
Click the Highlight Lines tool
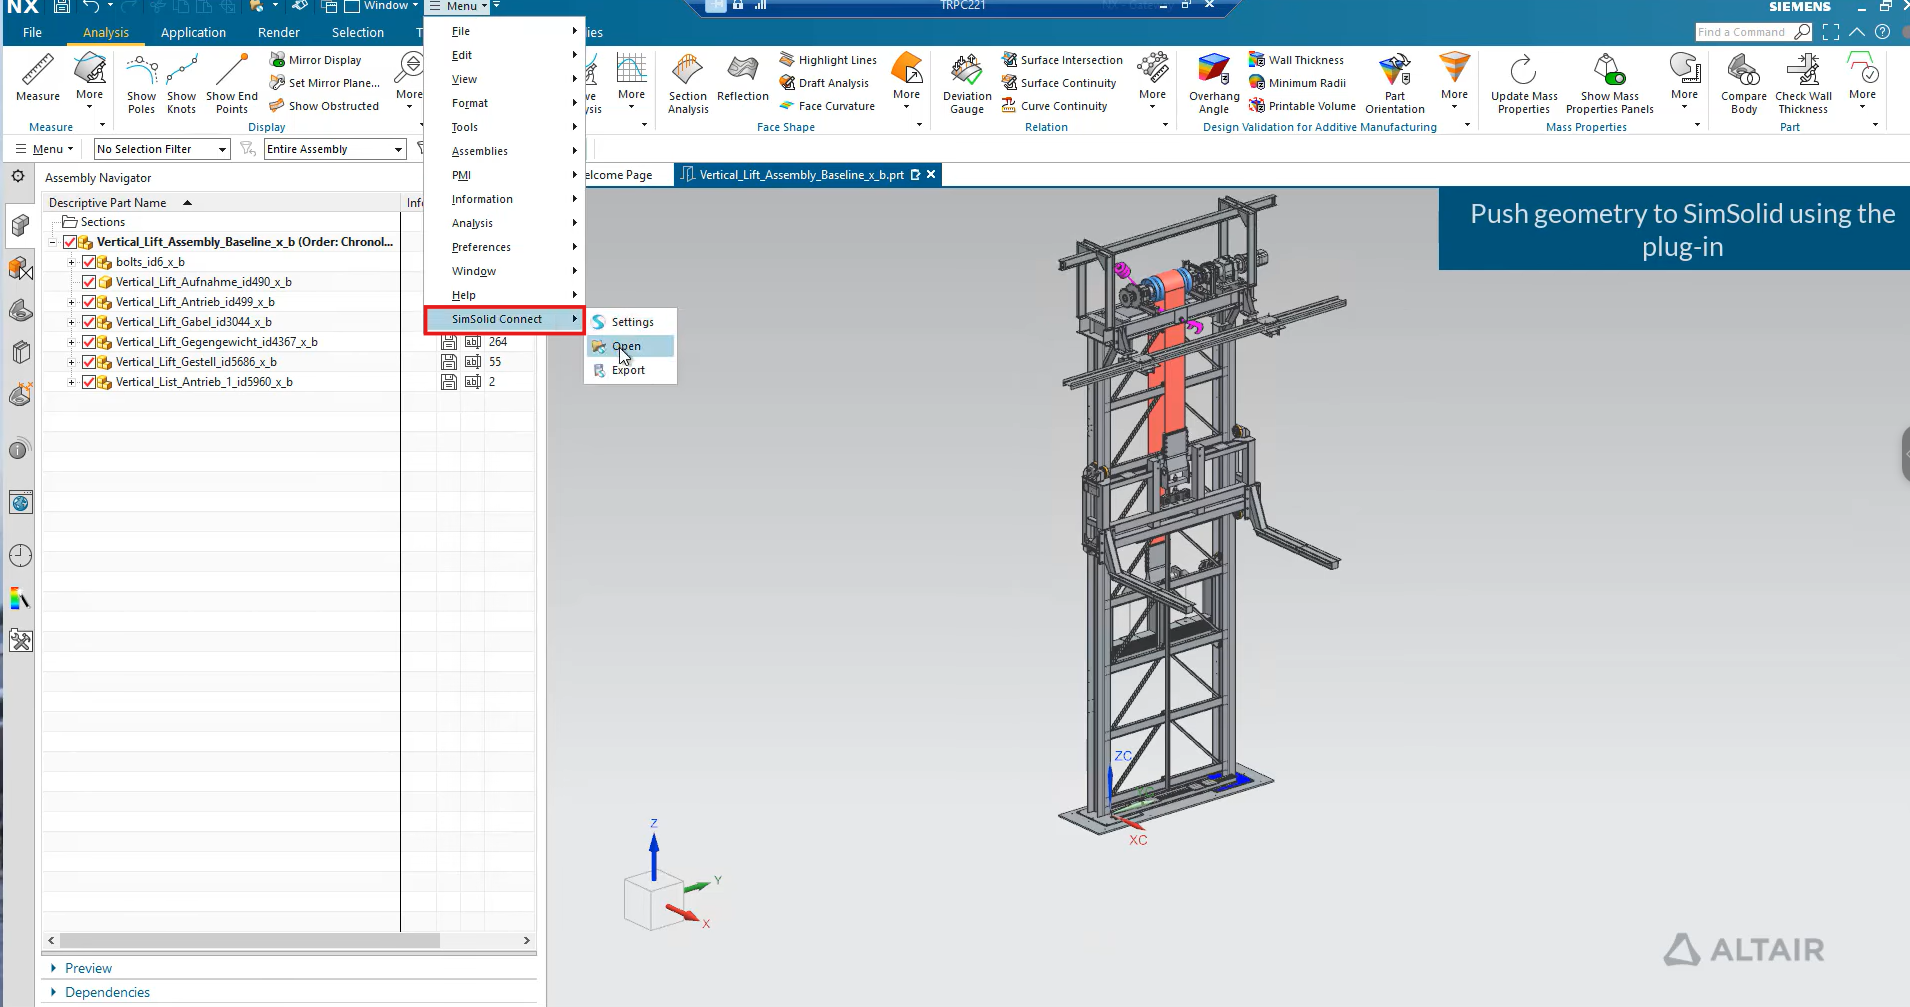click(x=828, y=60)
